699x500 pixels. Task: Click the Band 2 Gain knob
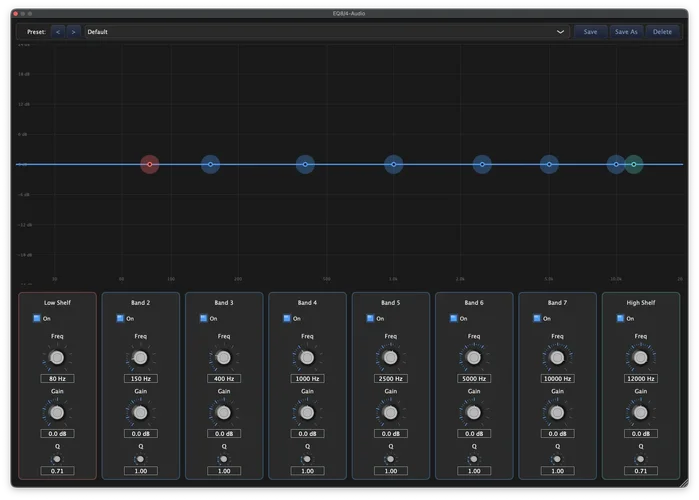pos(140,413)
